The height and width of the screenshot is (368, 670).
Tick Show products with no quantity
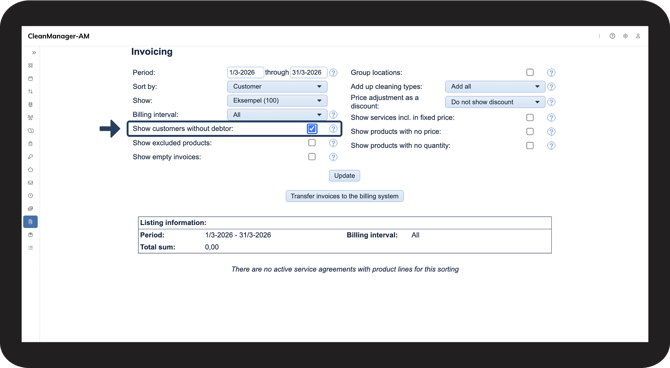point(530,146)
